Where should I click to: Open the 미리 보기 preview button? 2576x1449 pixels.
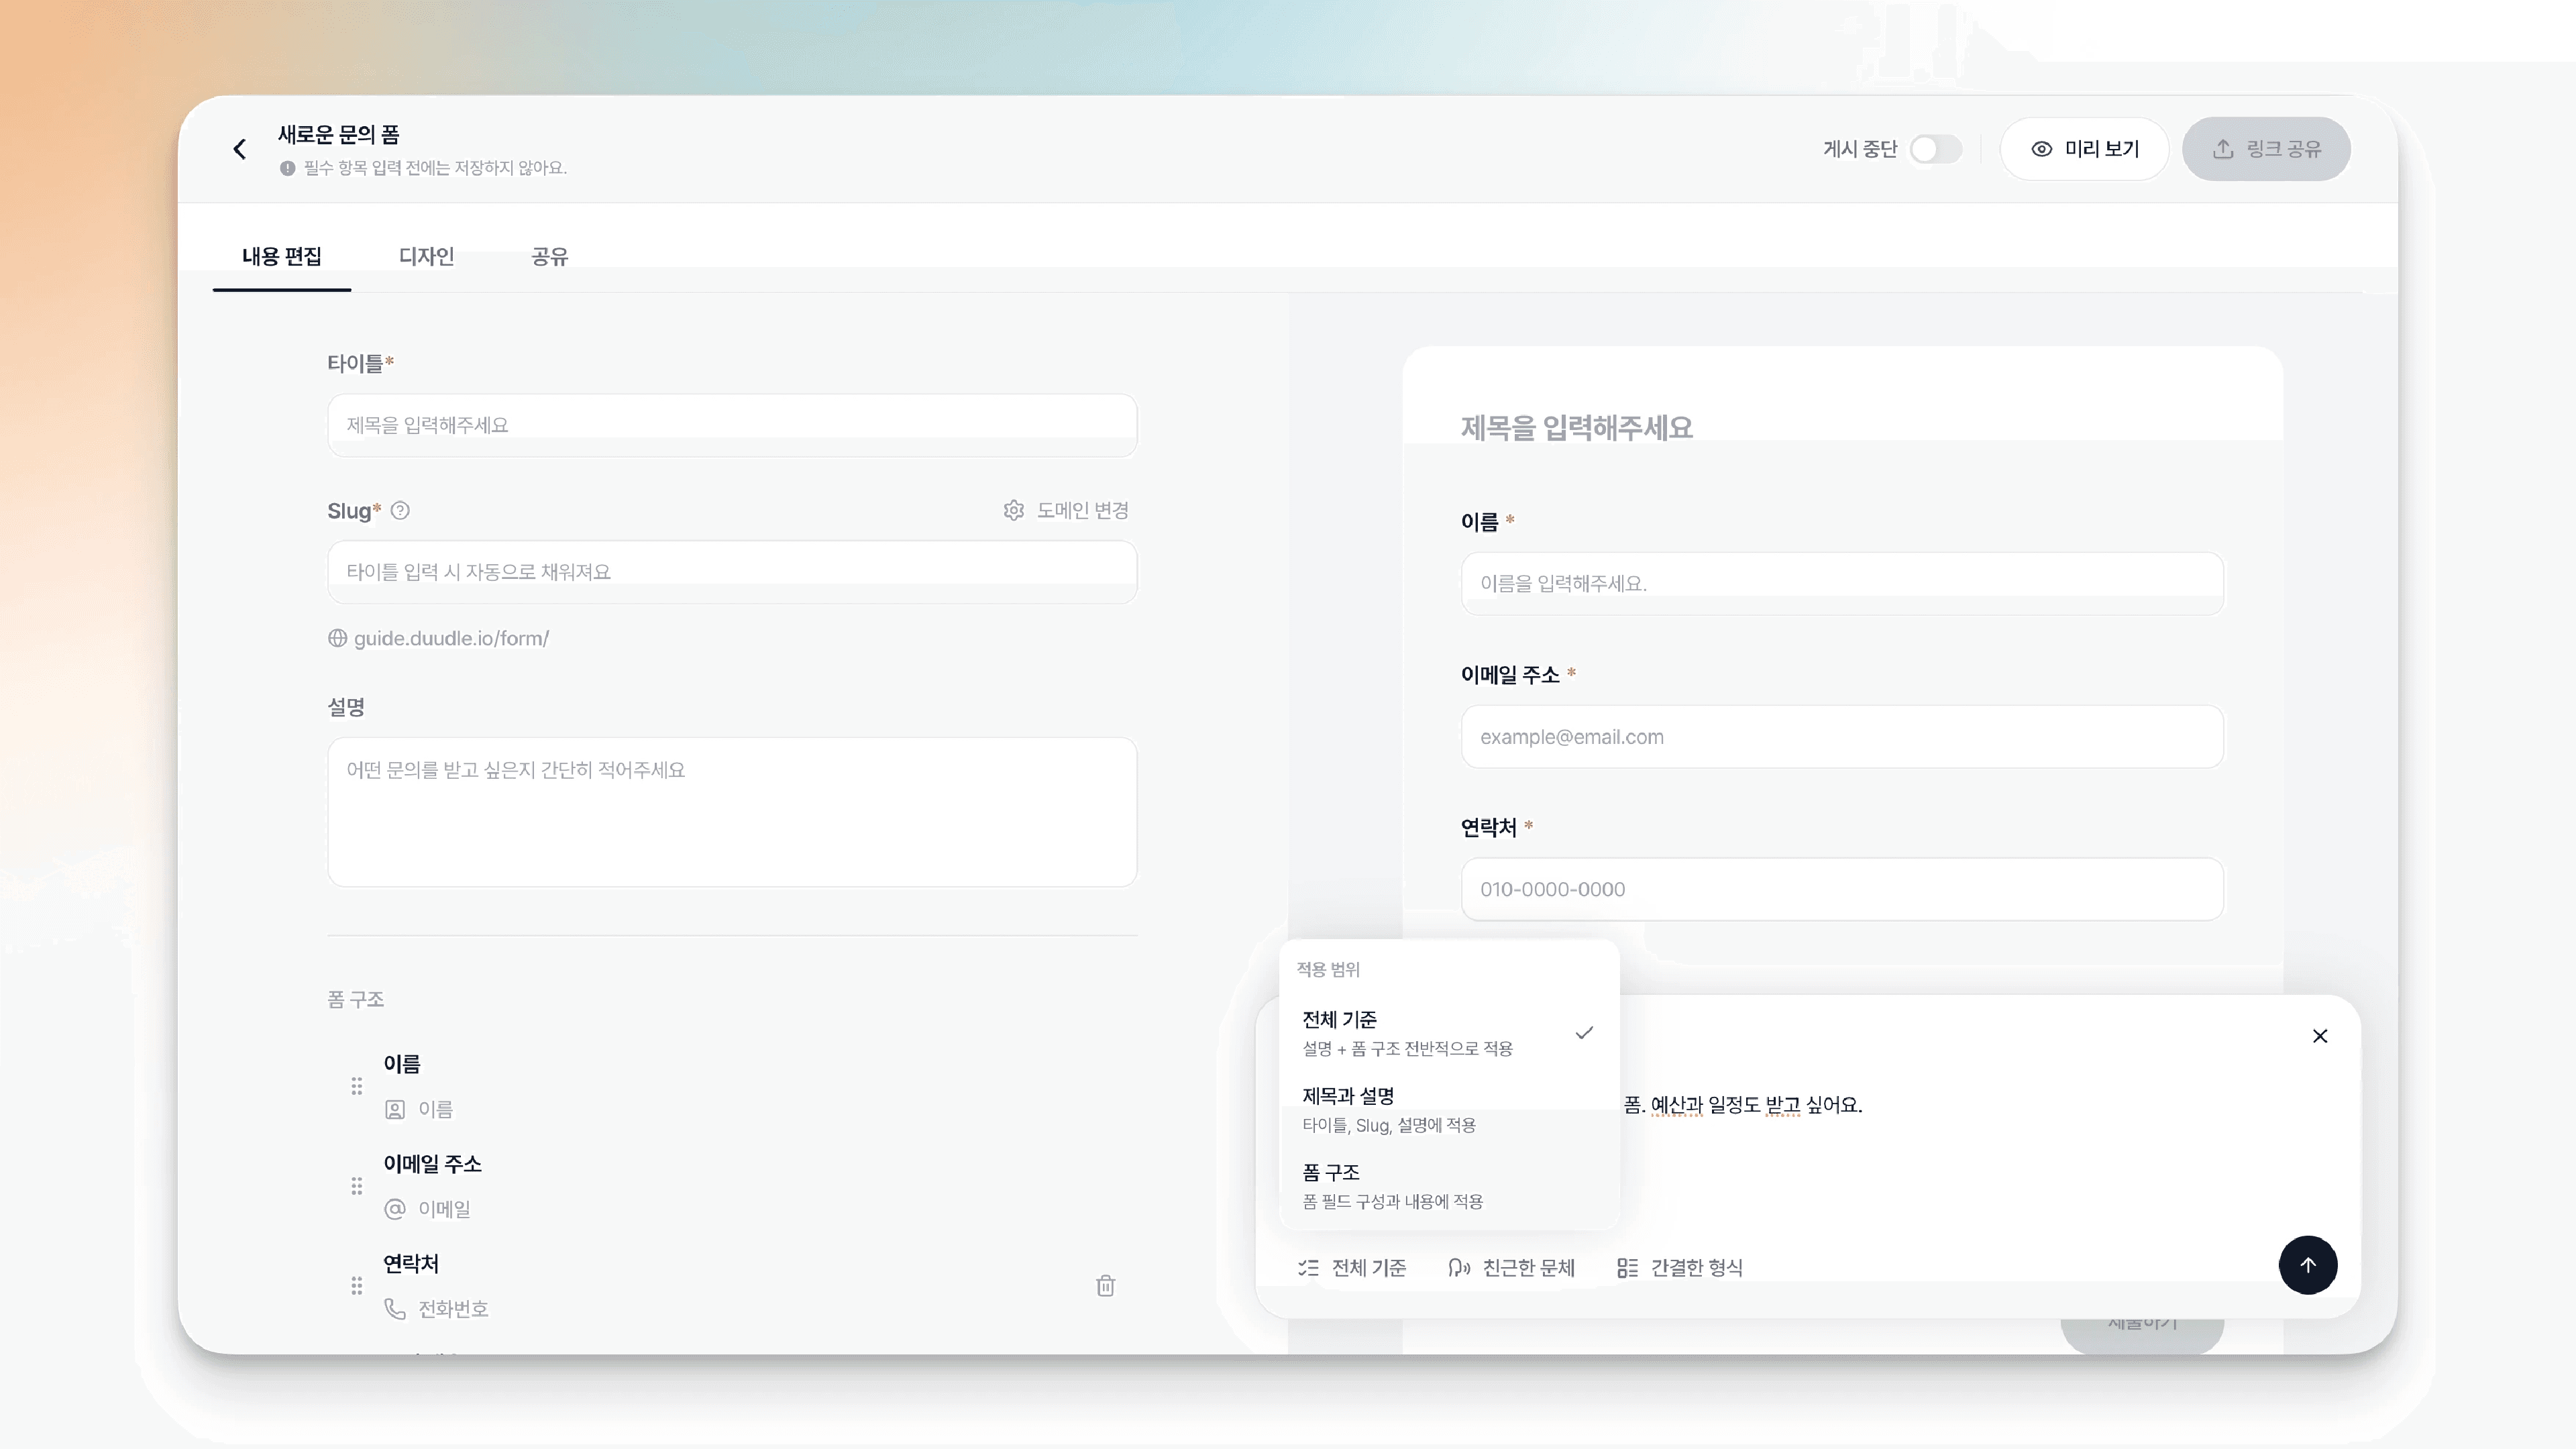[x=2084, y=149]
